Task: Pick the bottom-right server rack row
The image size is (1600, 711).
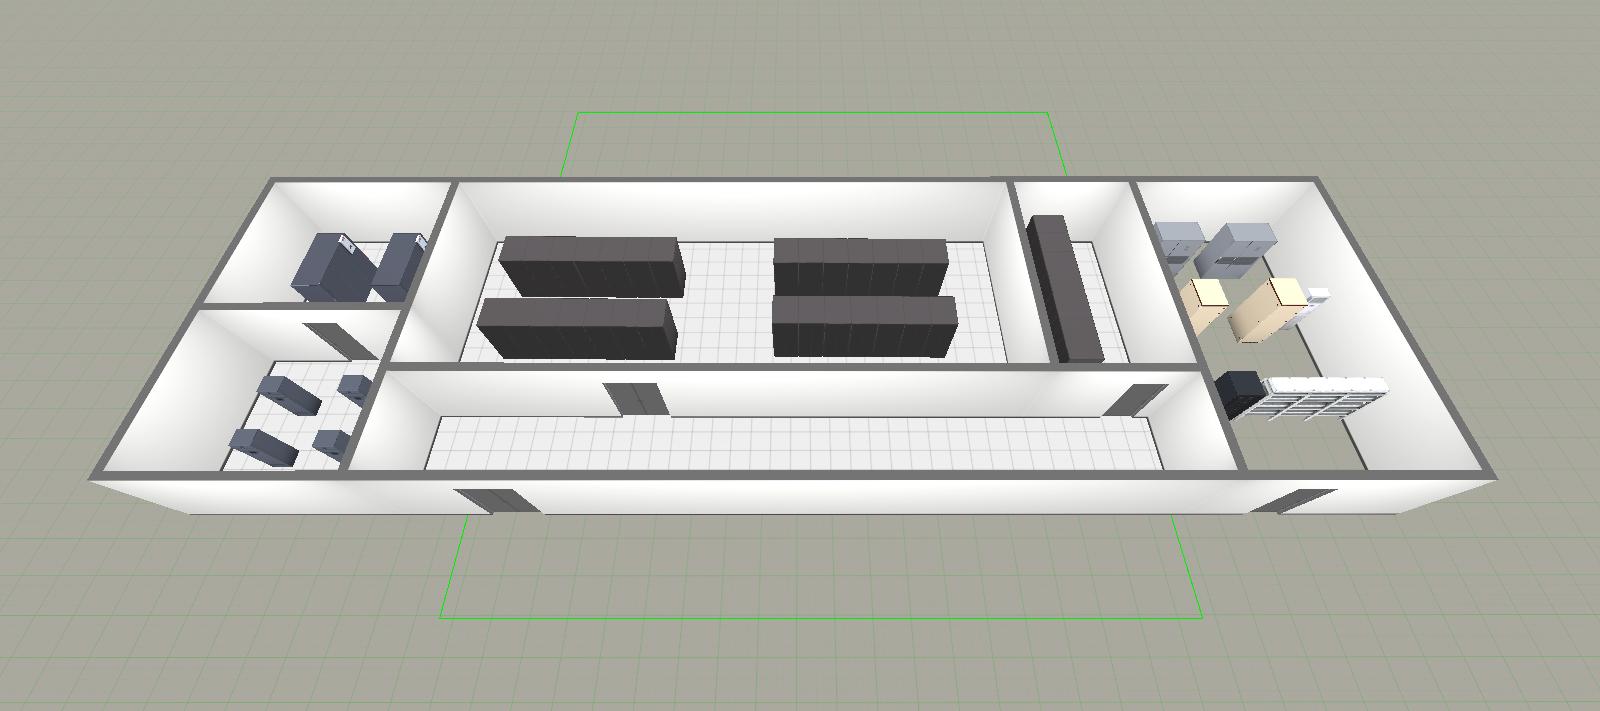Action: point(865,326)
